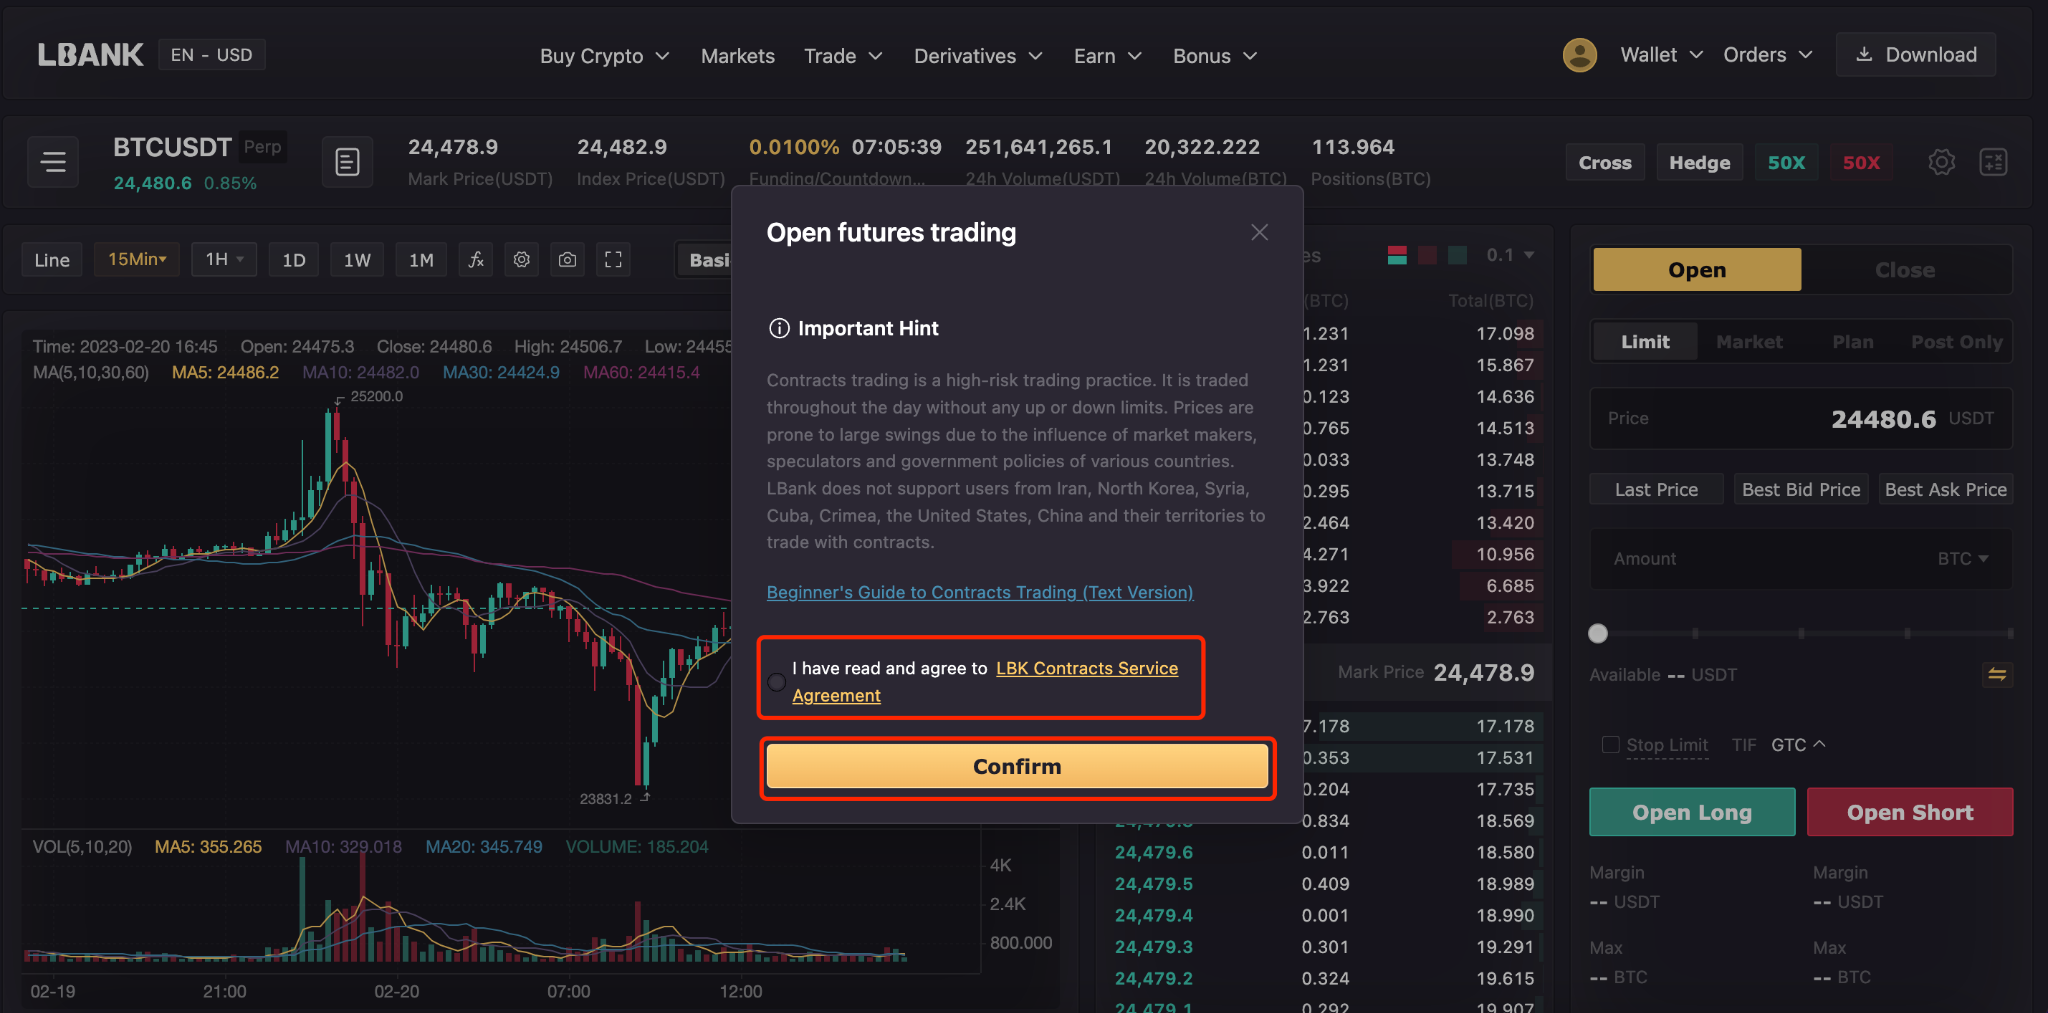2048x1013 pixels.
Task: Select the Market order type tab
Action: click(1749, 342)
